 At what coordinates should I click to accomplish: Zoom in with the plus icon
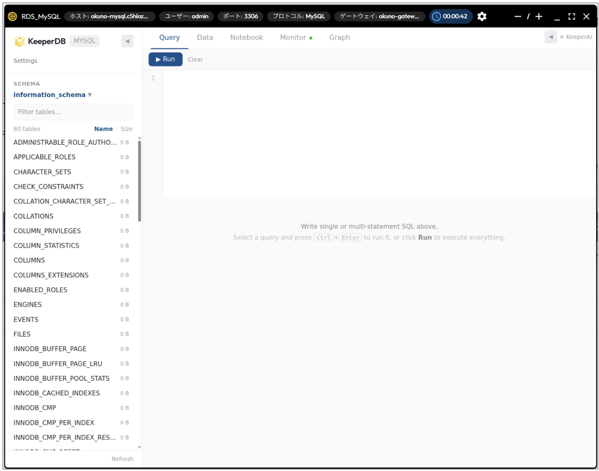pyautogui.click(x=539, y=16)
